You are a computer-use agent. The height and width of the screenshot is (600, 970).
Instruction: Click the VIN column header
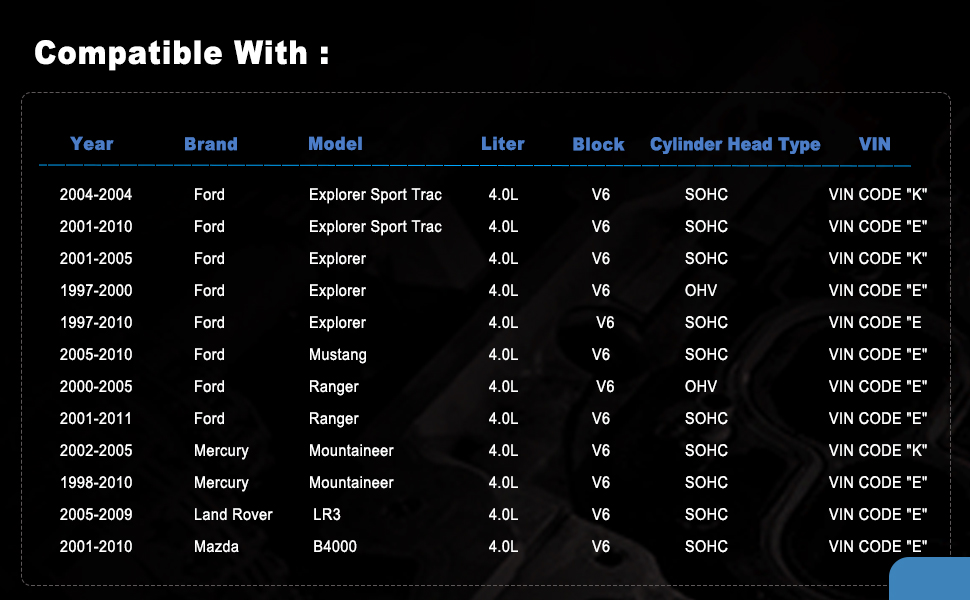(x=875, y=144)
